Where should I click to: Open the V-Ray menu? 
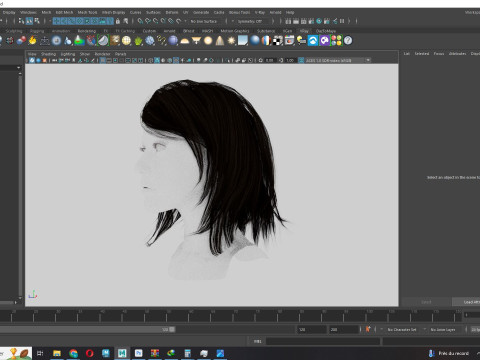click(260, 12)
